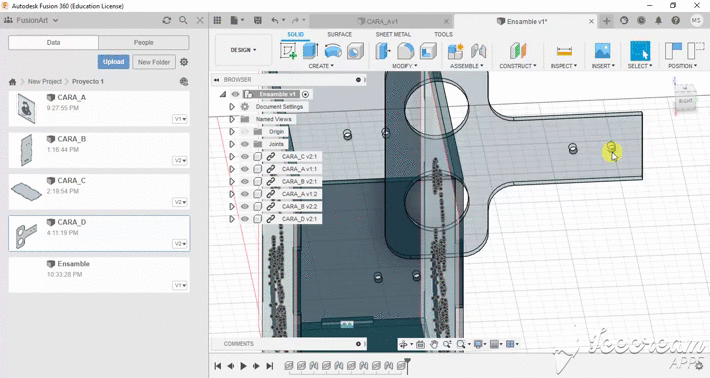Switch to the SHEET METAL tab
Screen dimensions: 710x378
(393, 34)
